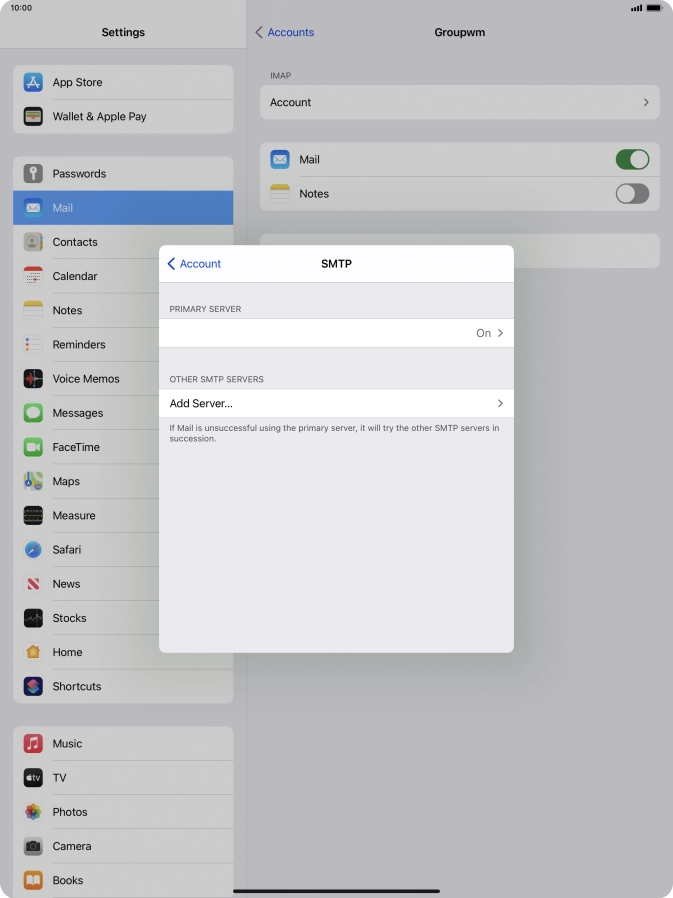The width and height of the screenshot is (673, 898).
Task: Open the FaceTime icon
Action: [33, 447]
